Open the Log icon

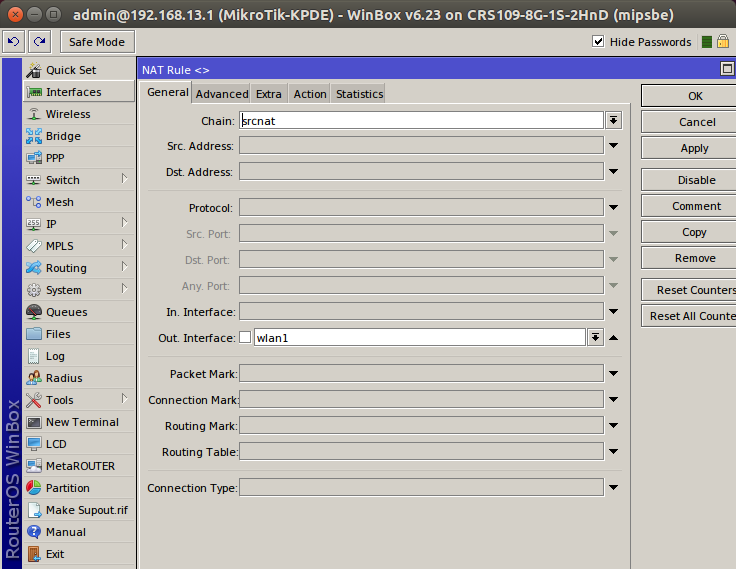click(x=34, y=356)
